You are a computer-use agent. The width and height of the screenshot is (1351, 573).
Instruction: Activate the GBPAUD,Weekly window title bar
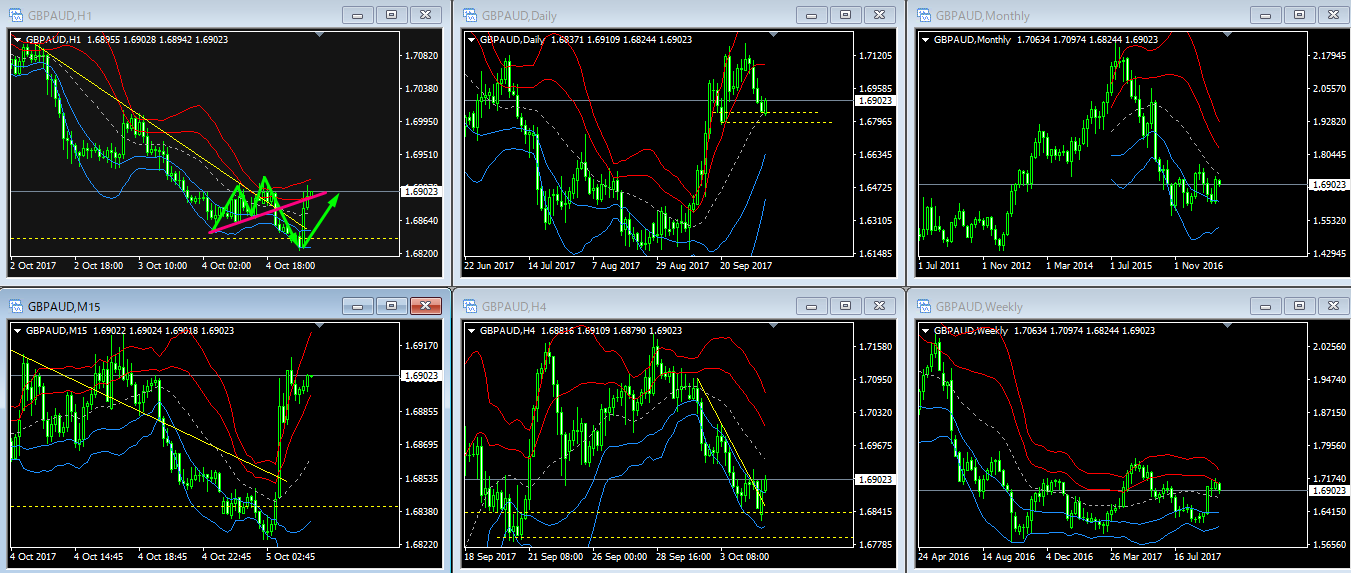coord(1100,306)
